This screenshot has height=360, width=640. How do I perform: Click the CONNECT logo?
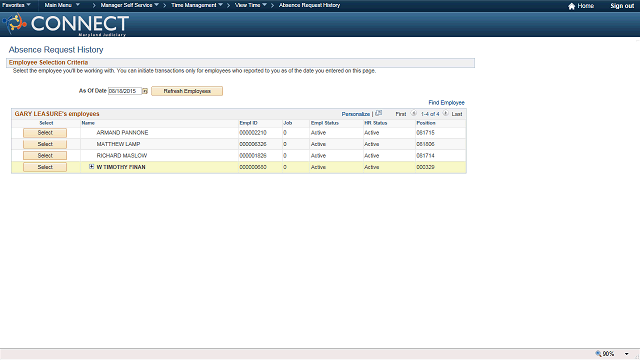66,24
